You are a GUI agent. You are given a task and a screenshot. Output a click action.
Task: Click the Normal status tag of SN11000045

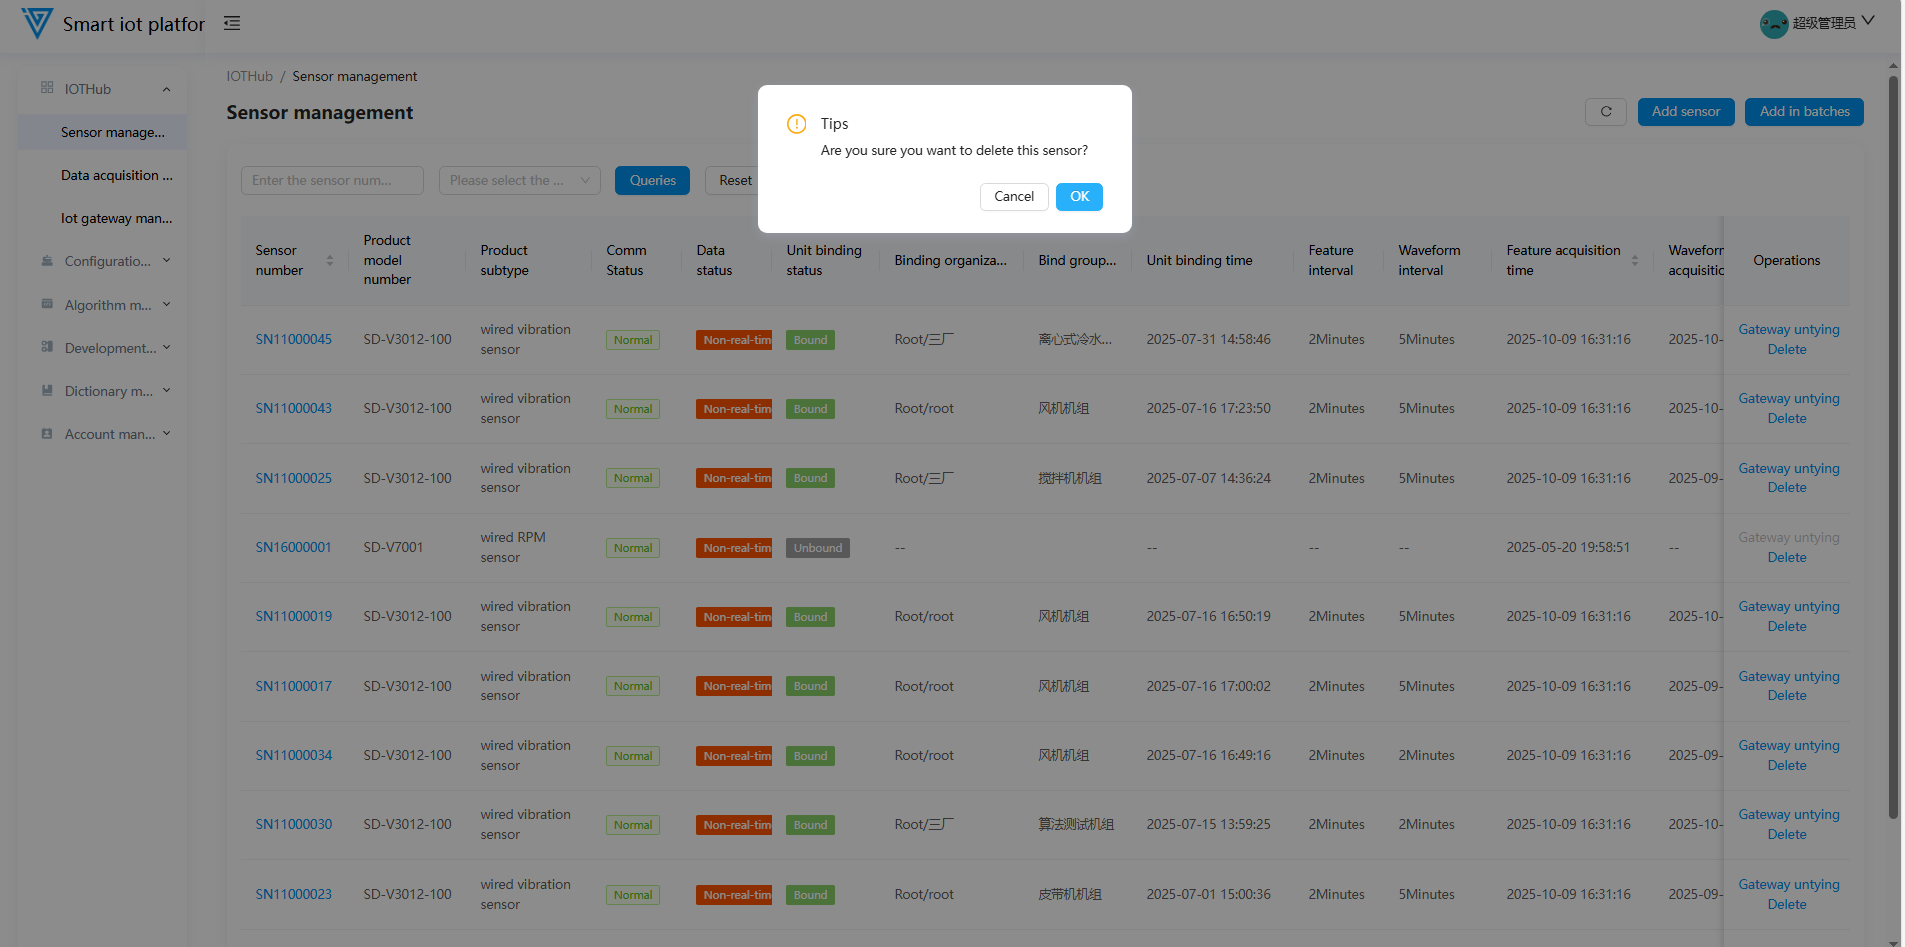[633, 340]
